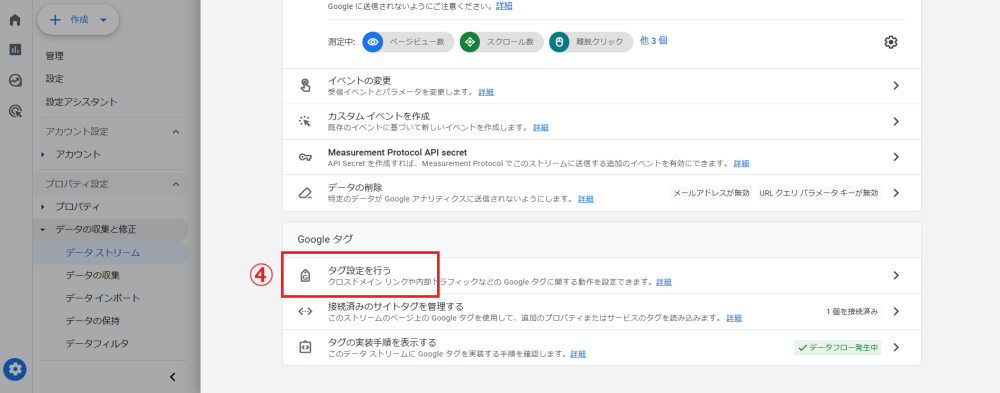
Task: Open the enhanced measurement settings gear
Action: [891, 42]
